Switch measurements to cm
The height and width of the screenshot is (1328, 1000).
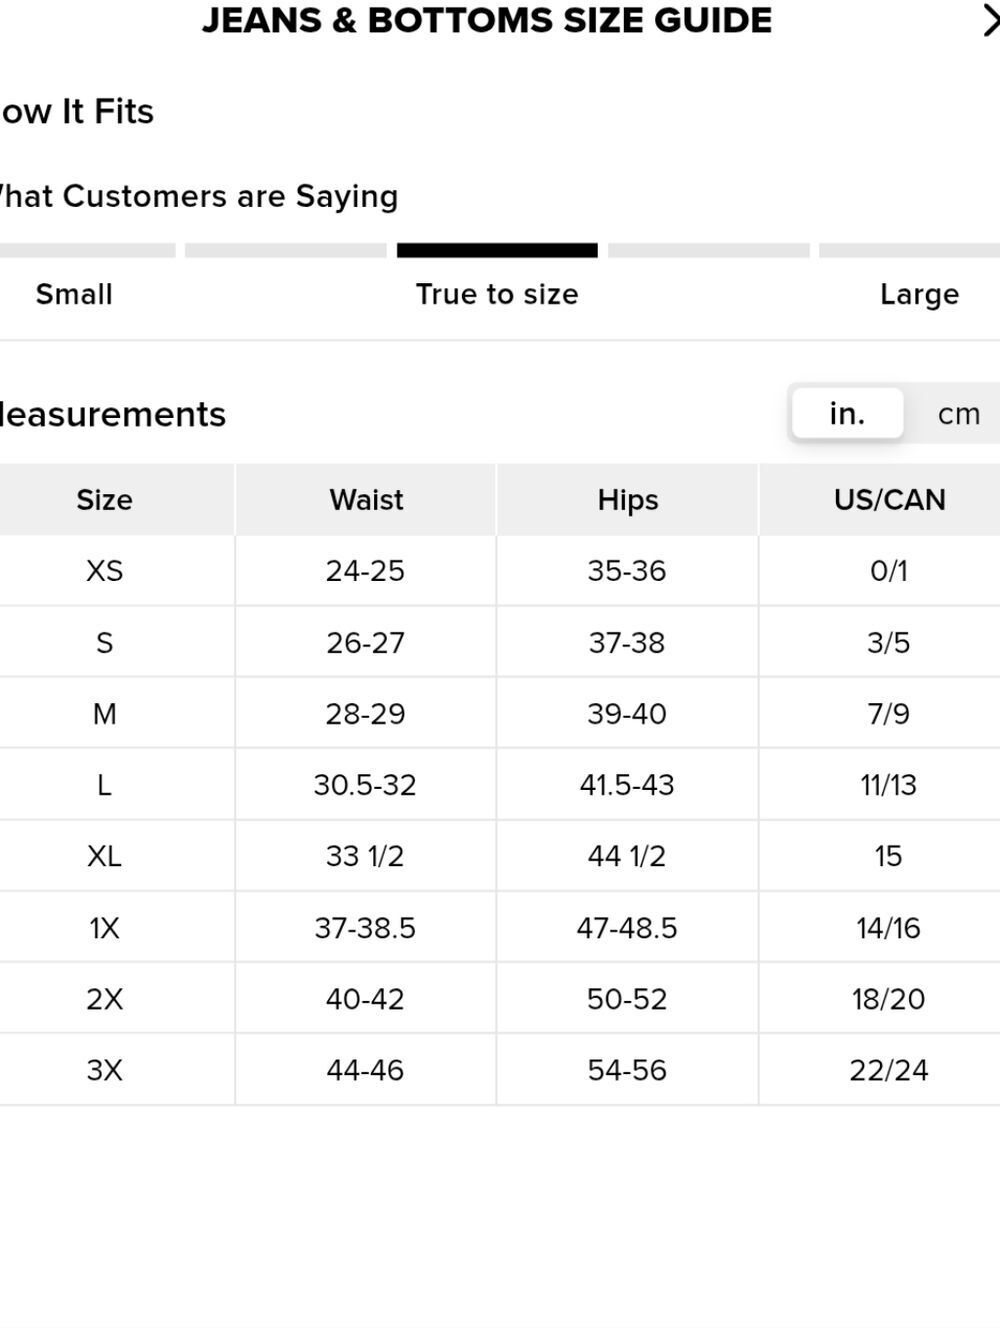click(x=958, y=414)
